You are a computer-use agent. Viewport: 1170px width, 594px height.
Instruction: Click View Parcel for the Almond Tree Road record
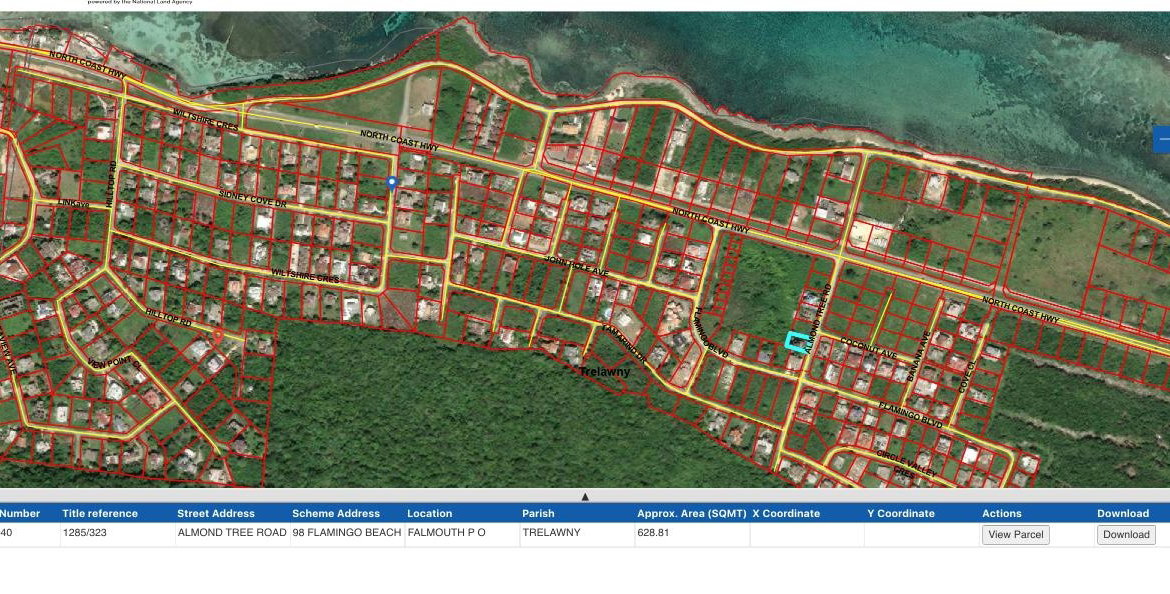coord(1017,534)
